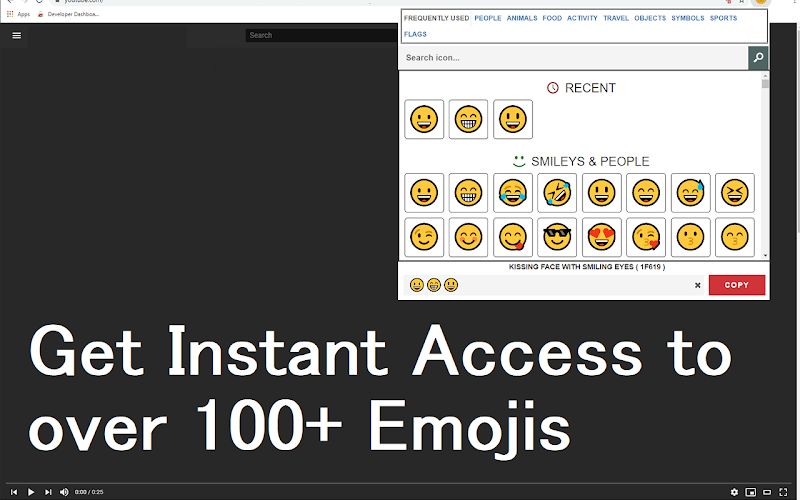
Task: Switch to theater mode
Action: (x=767, y=492)
